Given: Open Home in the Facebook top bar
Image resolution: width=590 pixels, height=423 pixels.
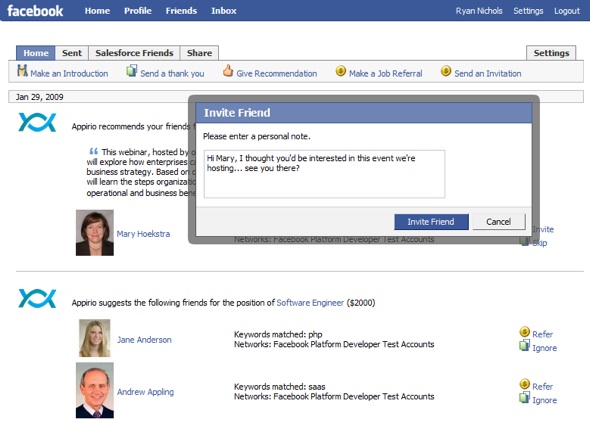Looking at the screenshot, I should (x=97, y=11).
